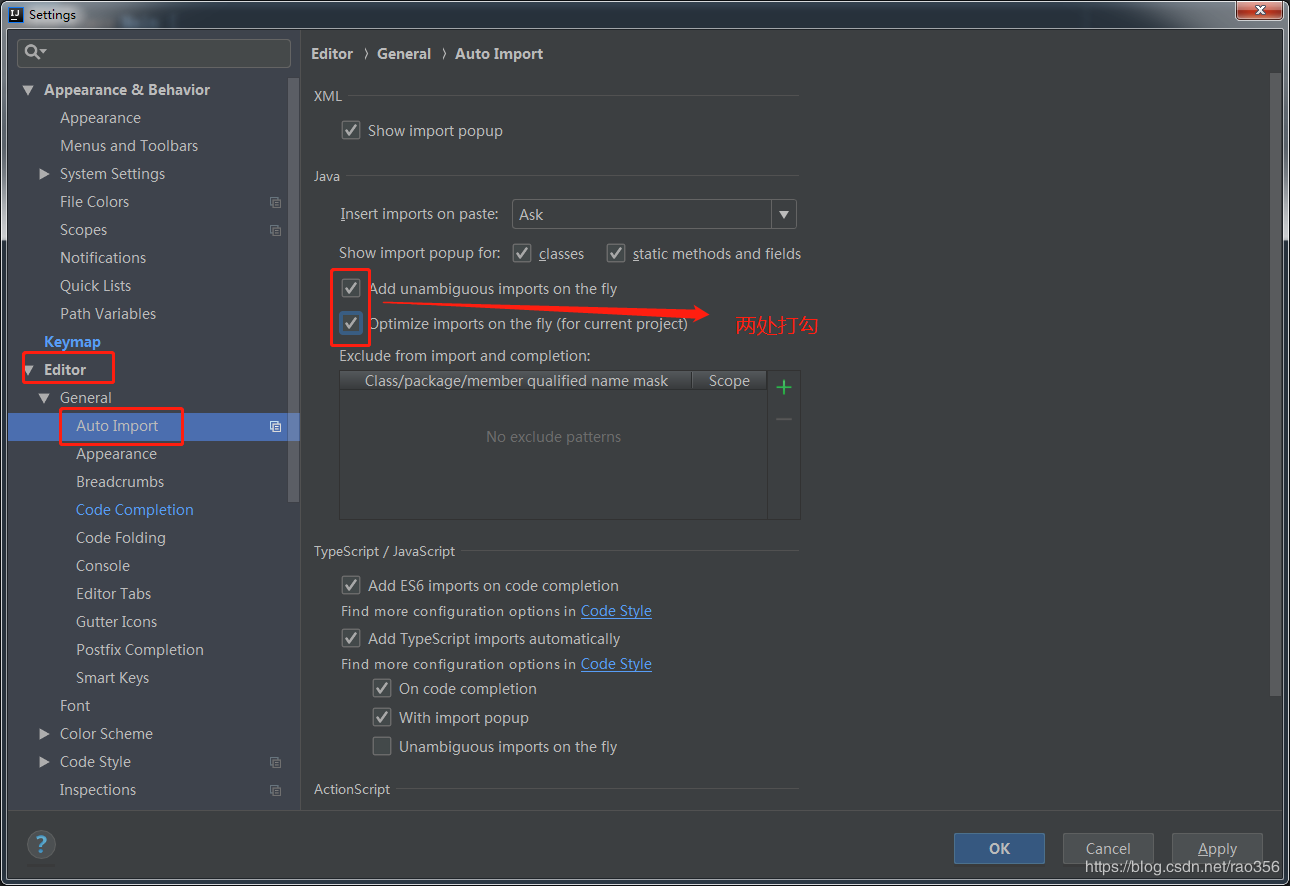Click the project-level icon beside Scopes
This screenshot has width=1290, height=886.
point(276,230)
